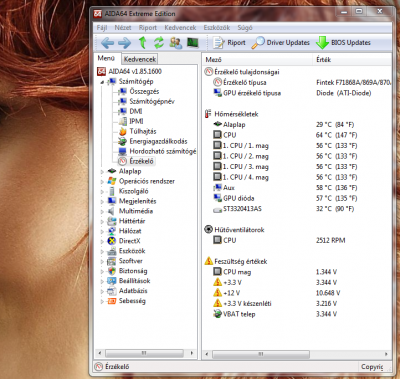Select the +3.3 V készenléti row
The width and height of the screenshot is (400, 379).
pyautogui.click(x=297, y=304)
